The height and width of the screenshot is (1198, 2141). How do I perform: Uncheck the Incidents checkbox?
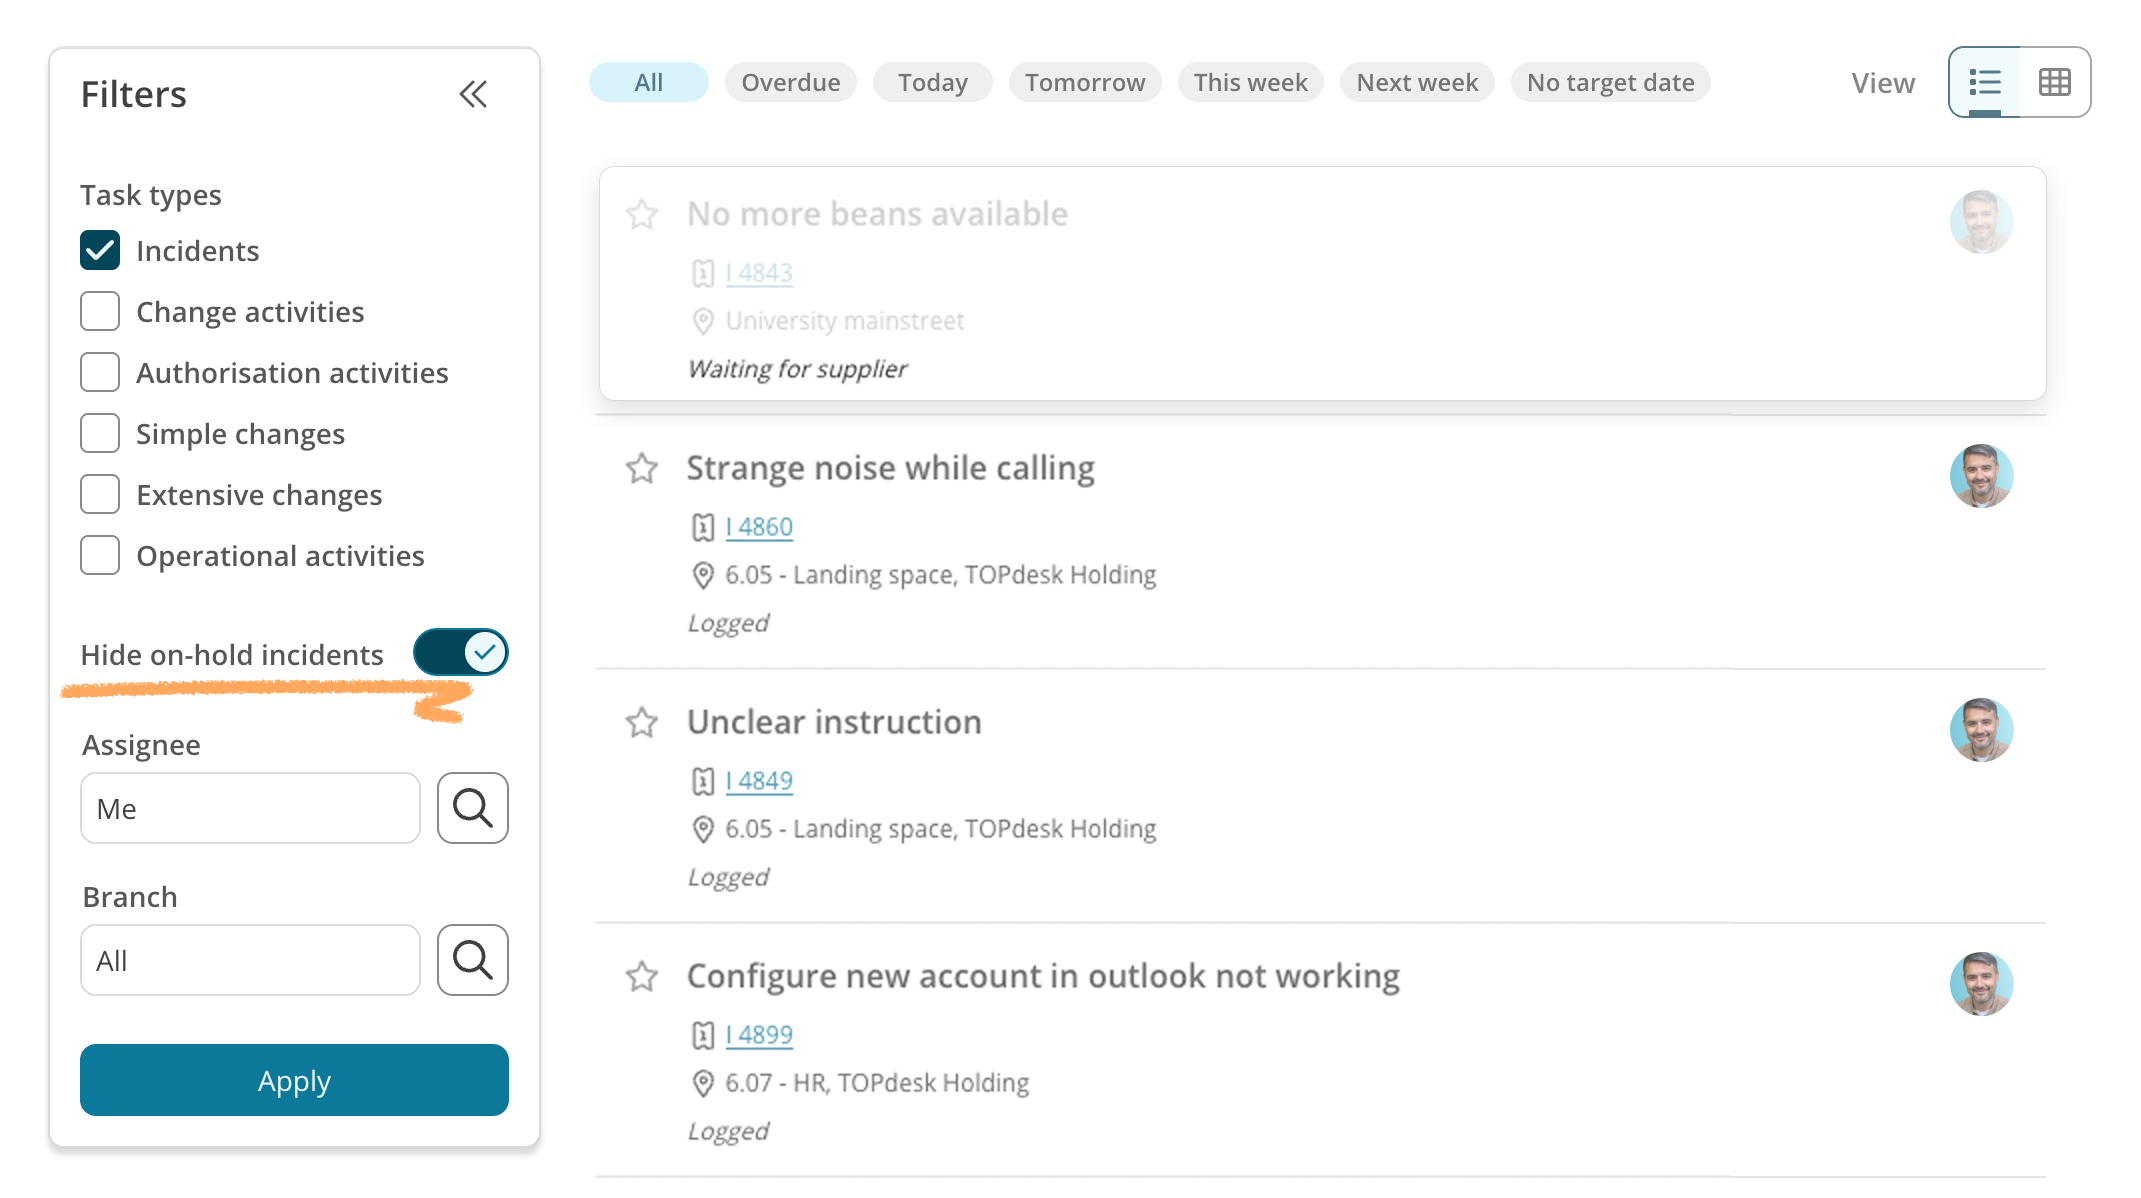pos(100,250)
